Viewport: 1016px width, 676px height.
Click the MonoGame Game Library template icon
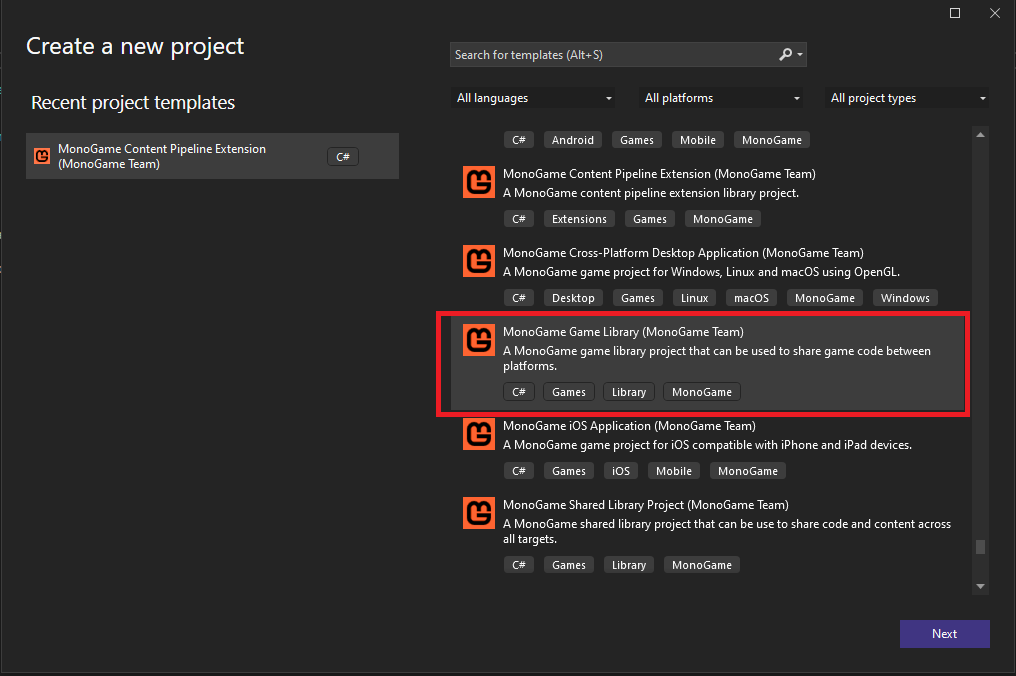479,340
